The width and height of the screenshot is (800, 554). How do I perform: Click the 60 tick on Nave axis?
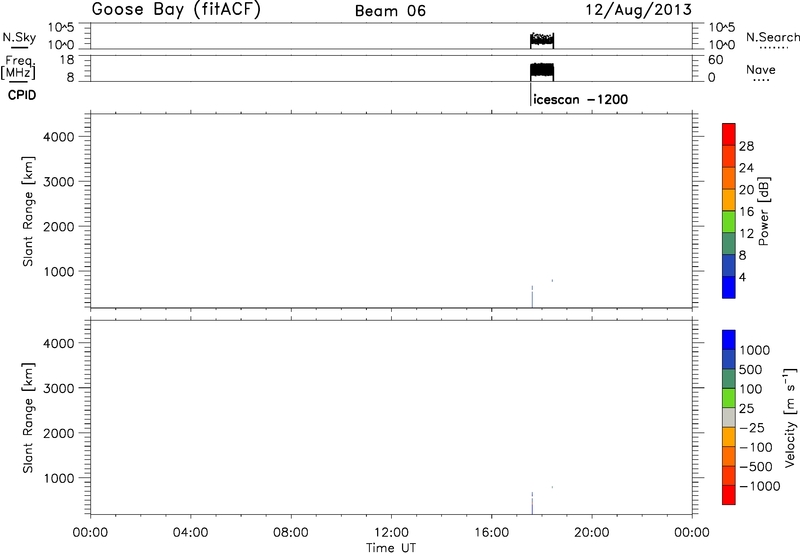(715, 60)
